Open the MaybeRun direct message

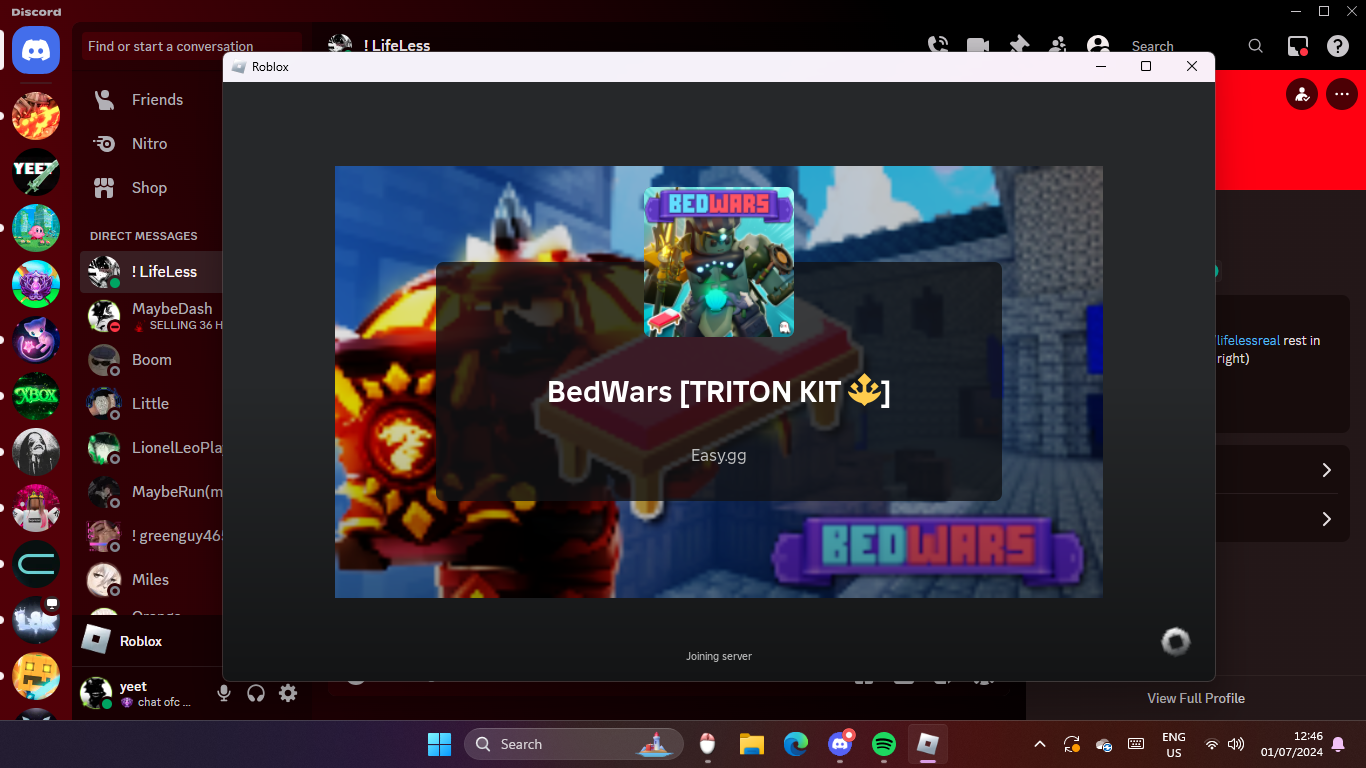click(x=150, y=492)
